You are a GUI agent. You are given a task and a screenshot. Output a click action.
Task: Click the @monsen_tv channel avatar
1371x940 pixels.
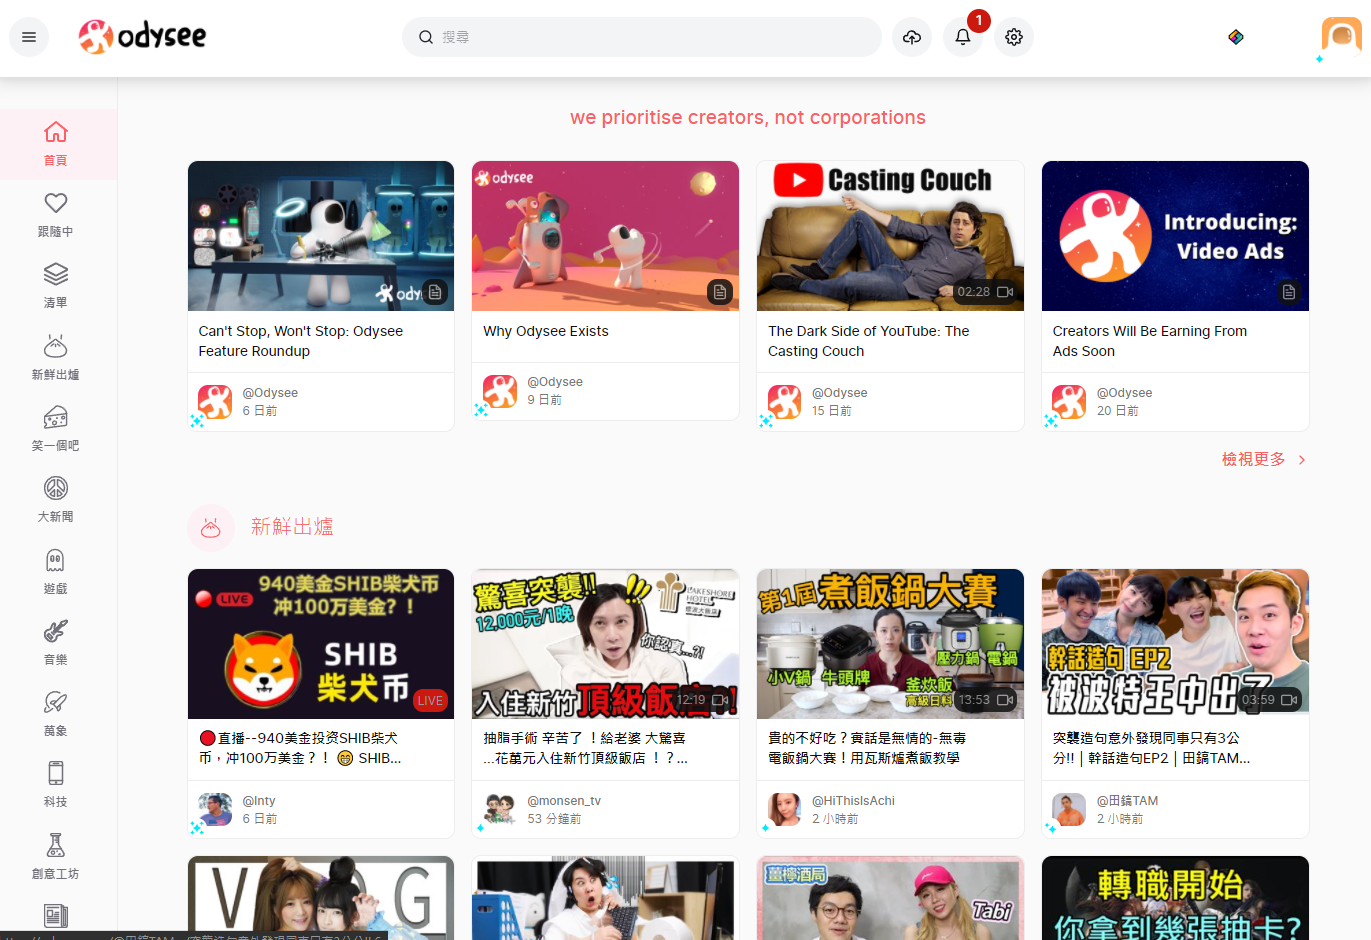[500, 810]
